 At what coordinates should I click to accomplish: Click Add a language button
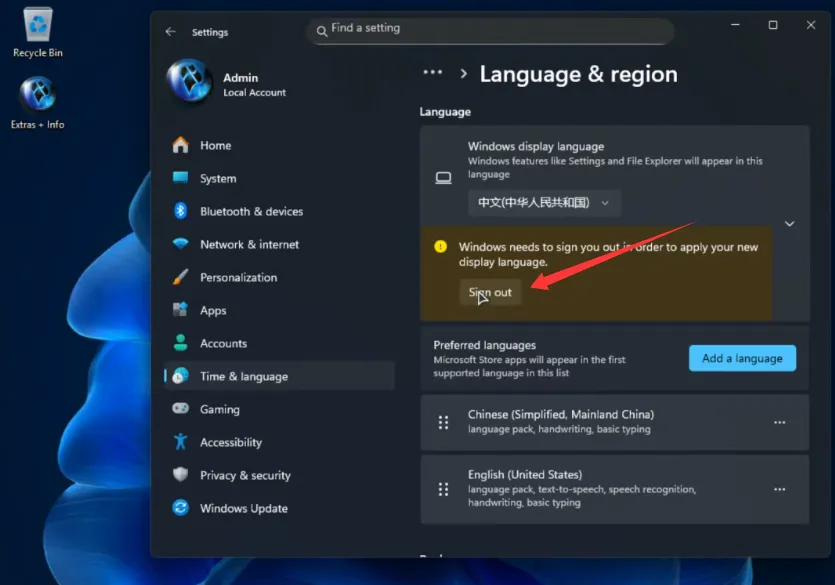(x=742, y=358)
